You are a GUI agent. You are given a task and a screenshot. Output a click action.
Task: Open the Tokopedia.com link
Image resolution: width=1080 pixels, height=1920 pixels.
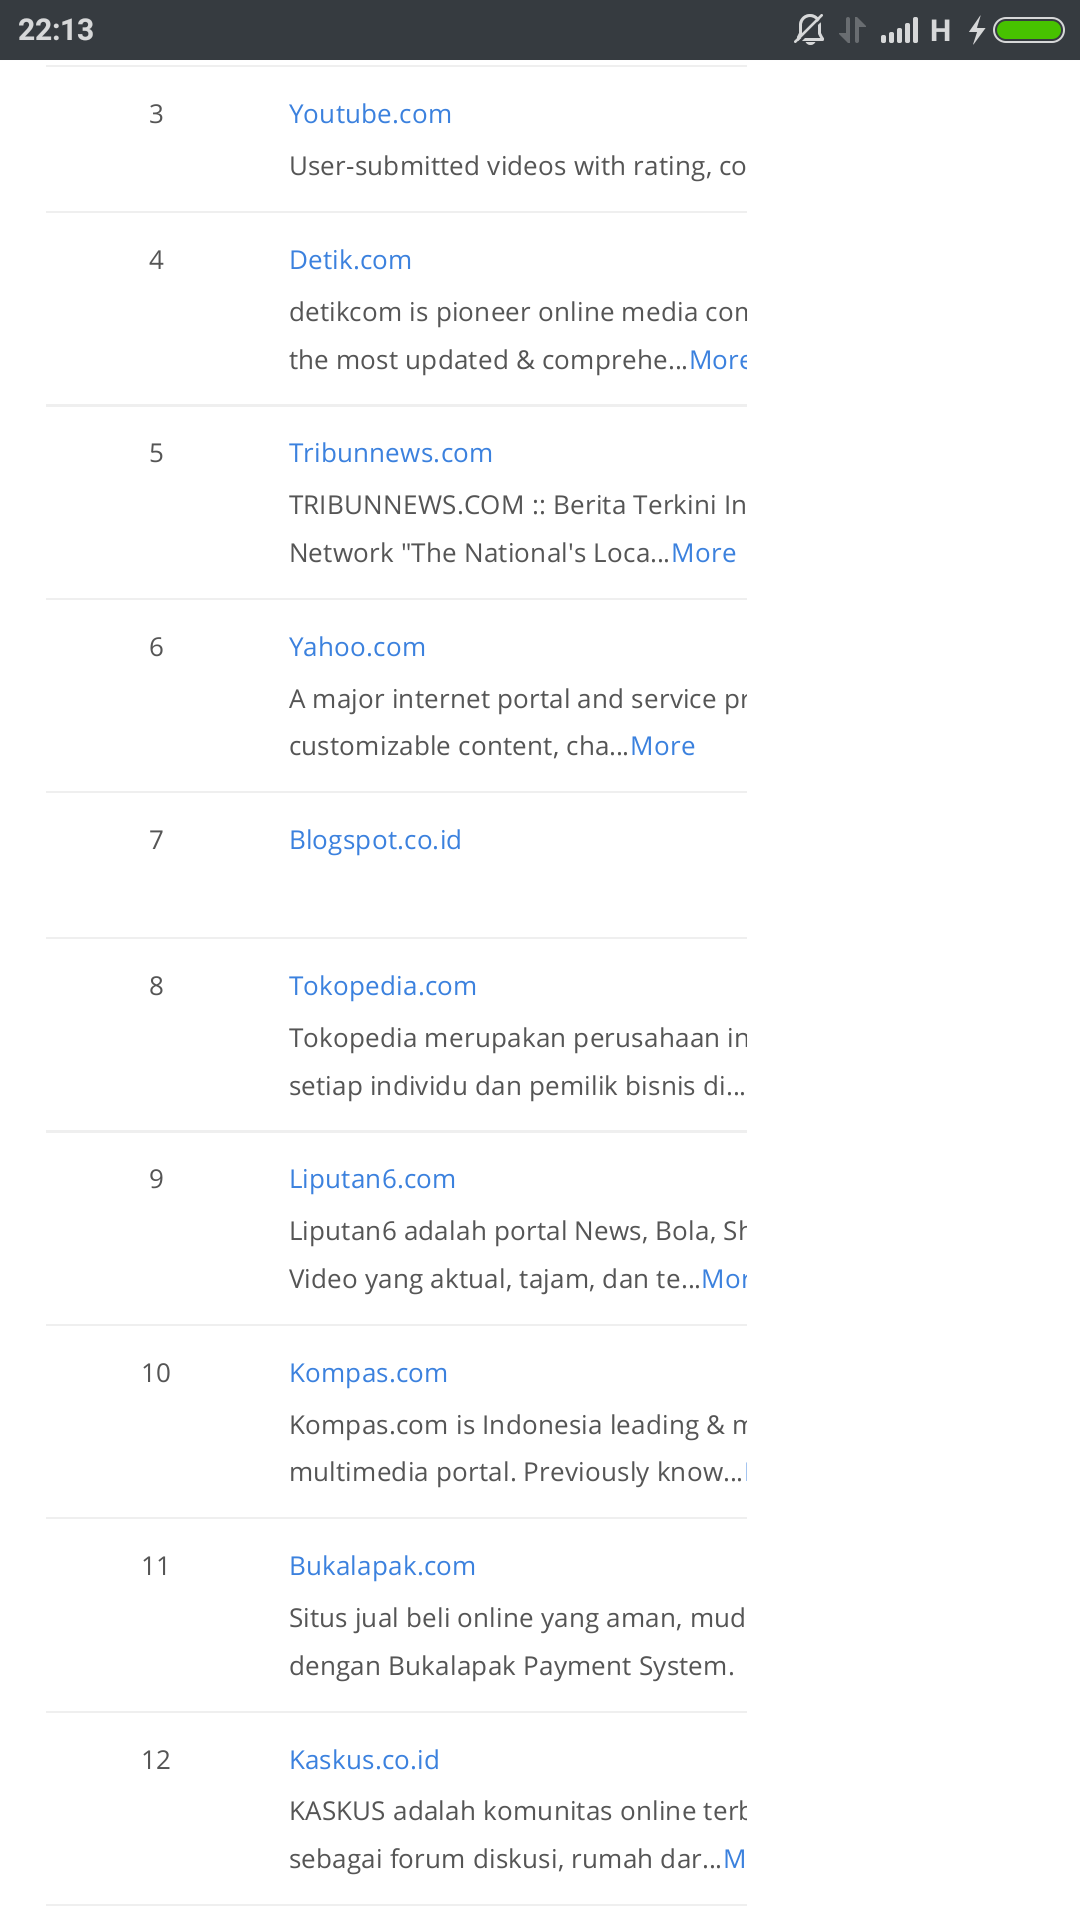(383, 986)
